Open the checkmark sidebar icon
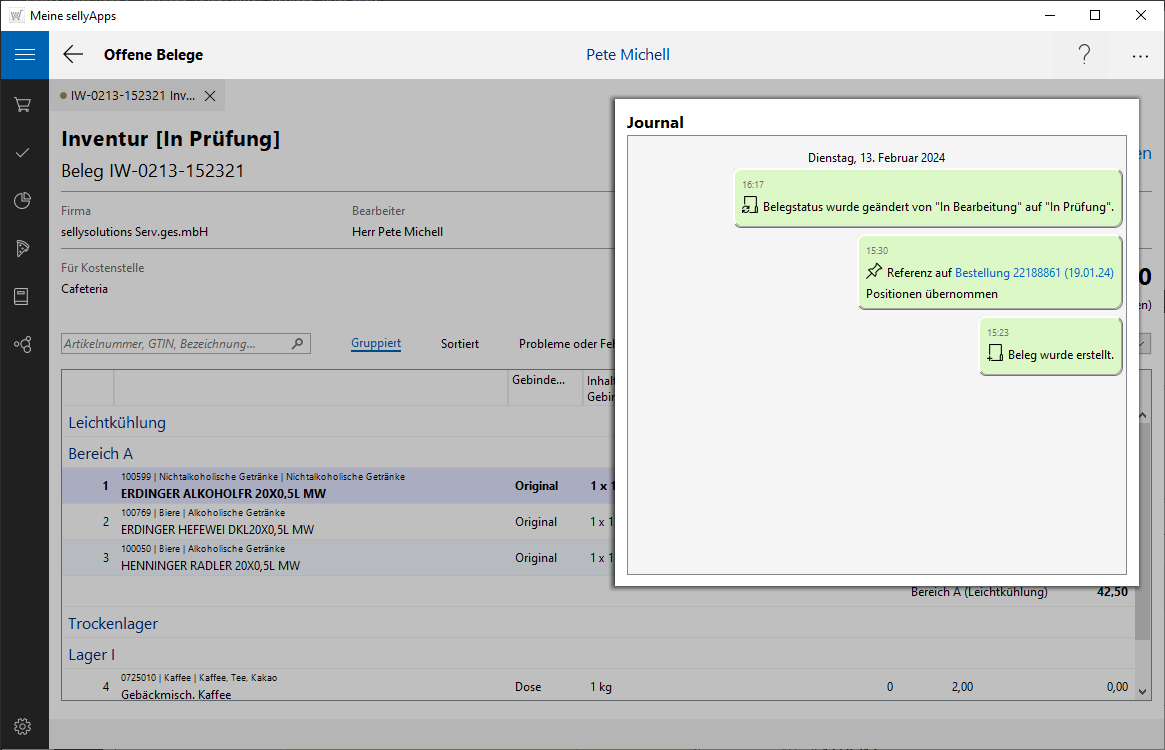Screen dimensions: 1165x750 pos(23,153)
